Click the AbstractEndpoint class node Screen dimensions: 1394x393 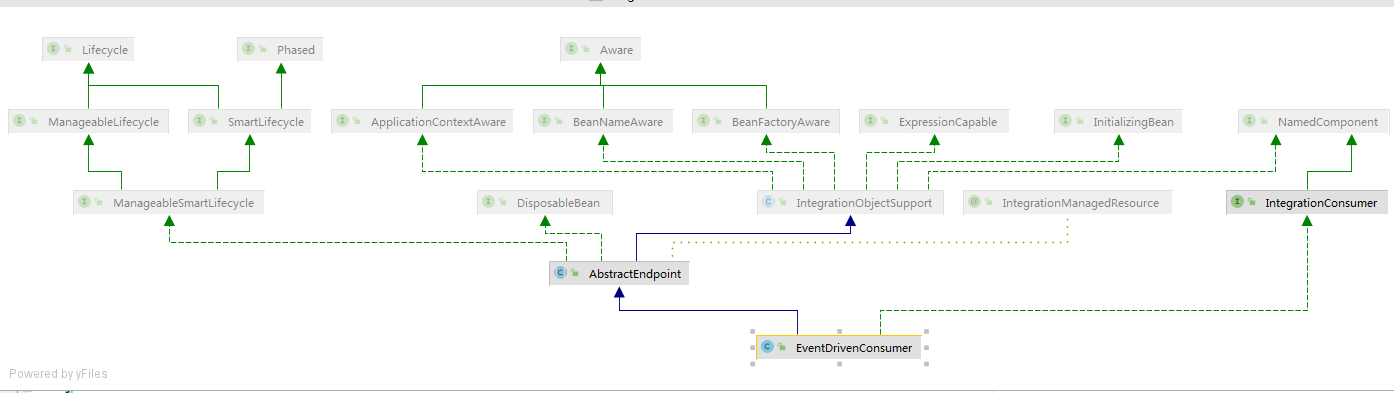[x=619, y=273]
